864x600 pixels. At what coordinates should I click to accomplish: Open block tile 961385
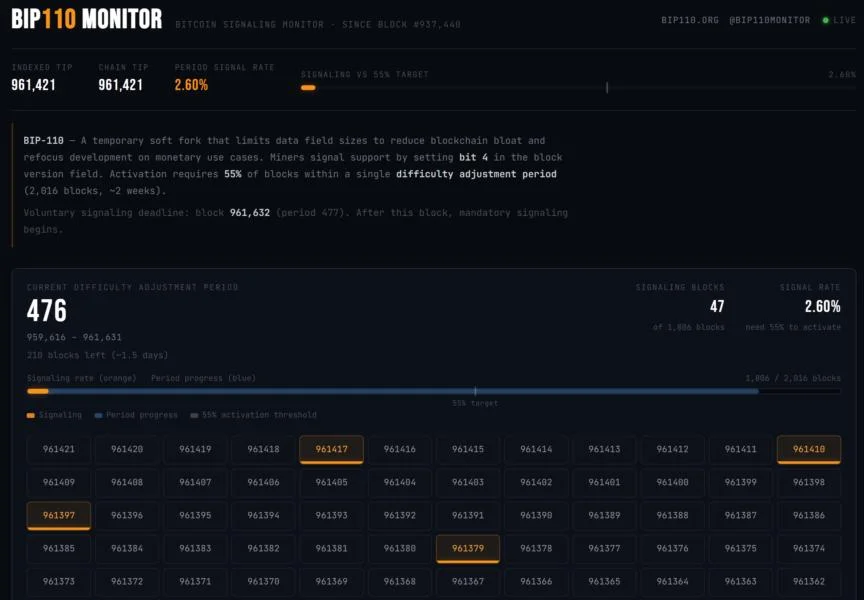[58, 549]
